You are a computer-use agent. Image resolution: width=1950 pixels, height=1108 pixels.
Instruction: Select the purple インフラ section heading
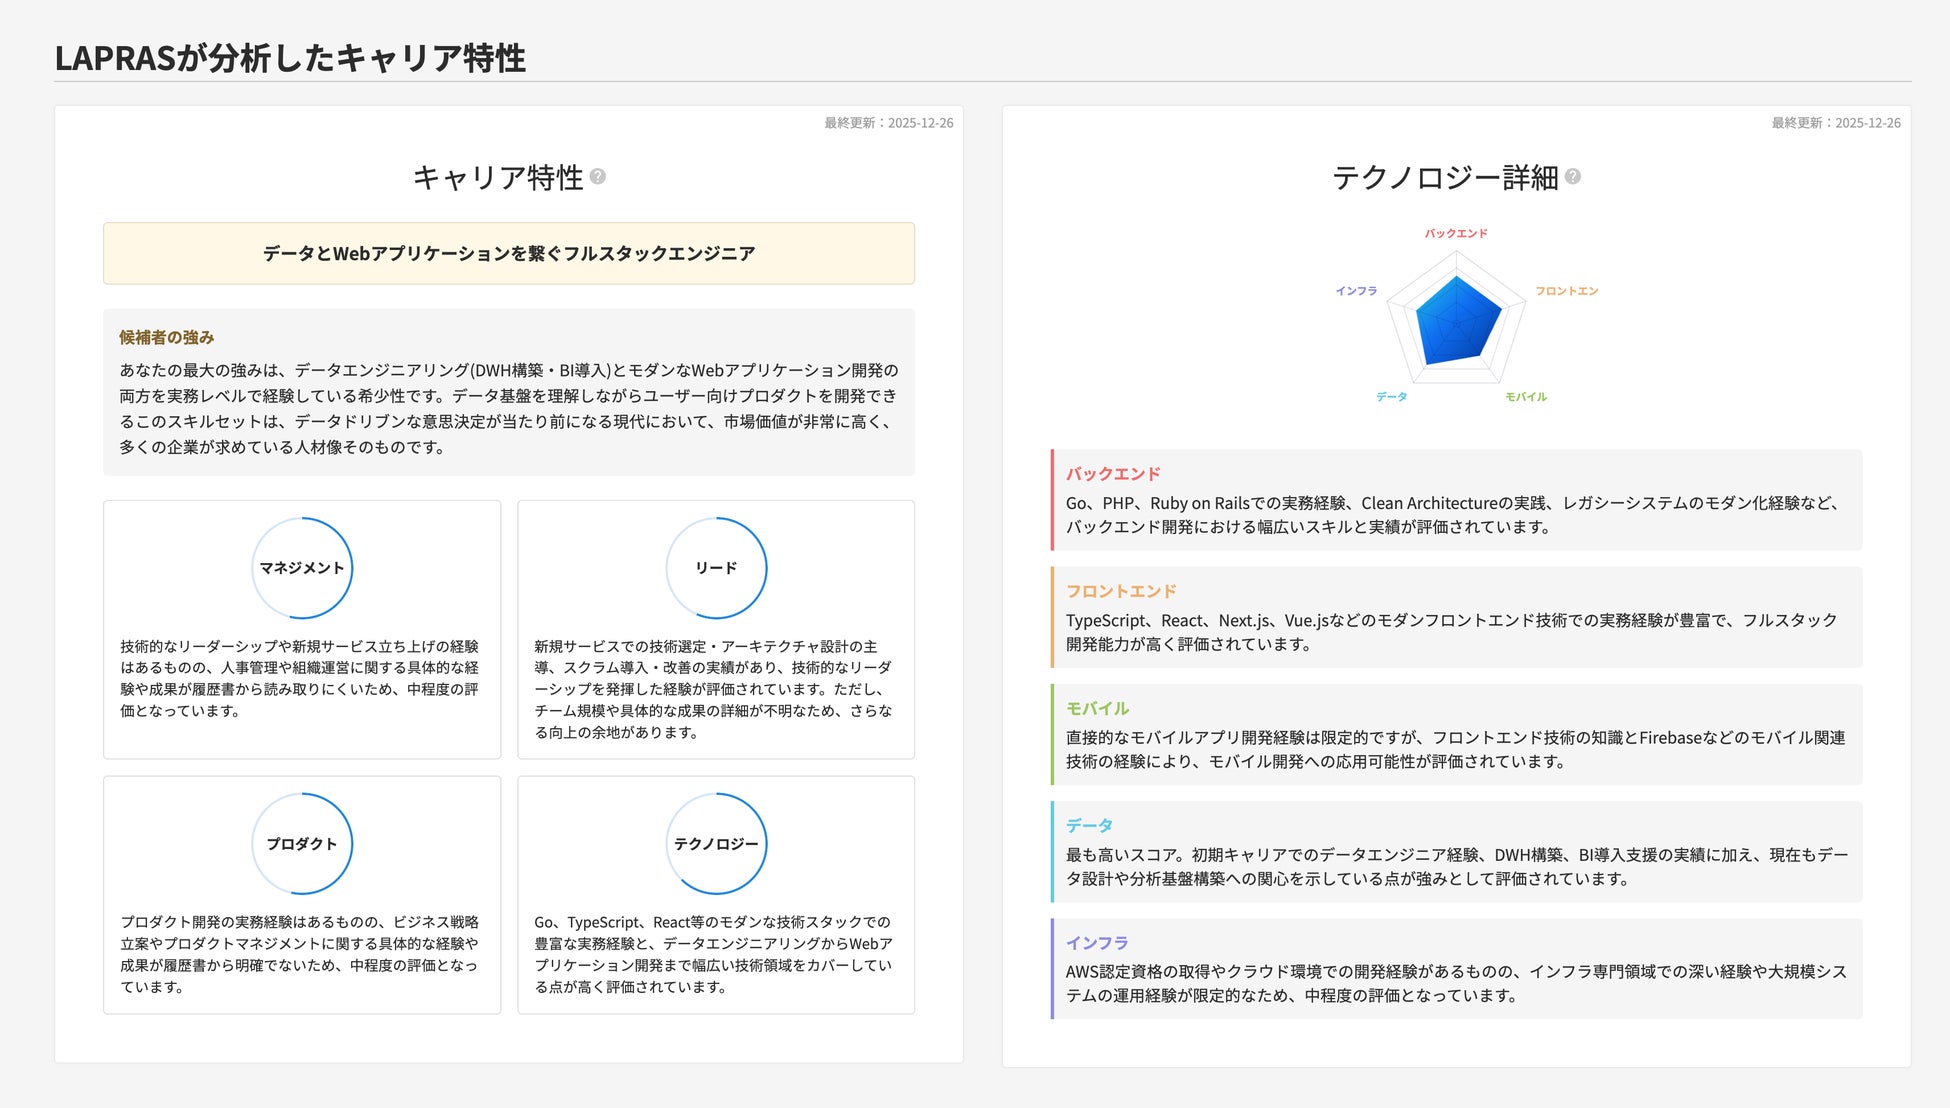tap(1097, 943)
